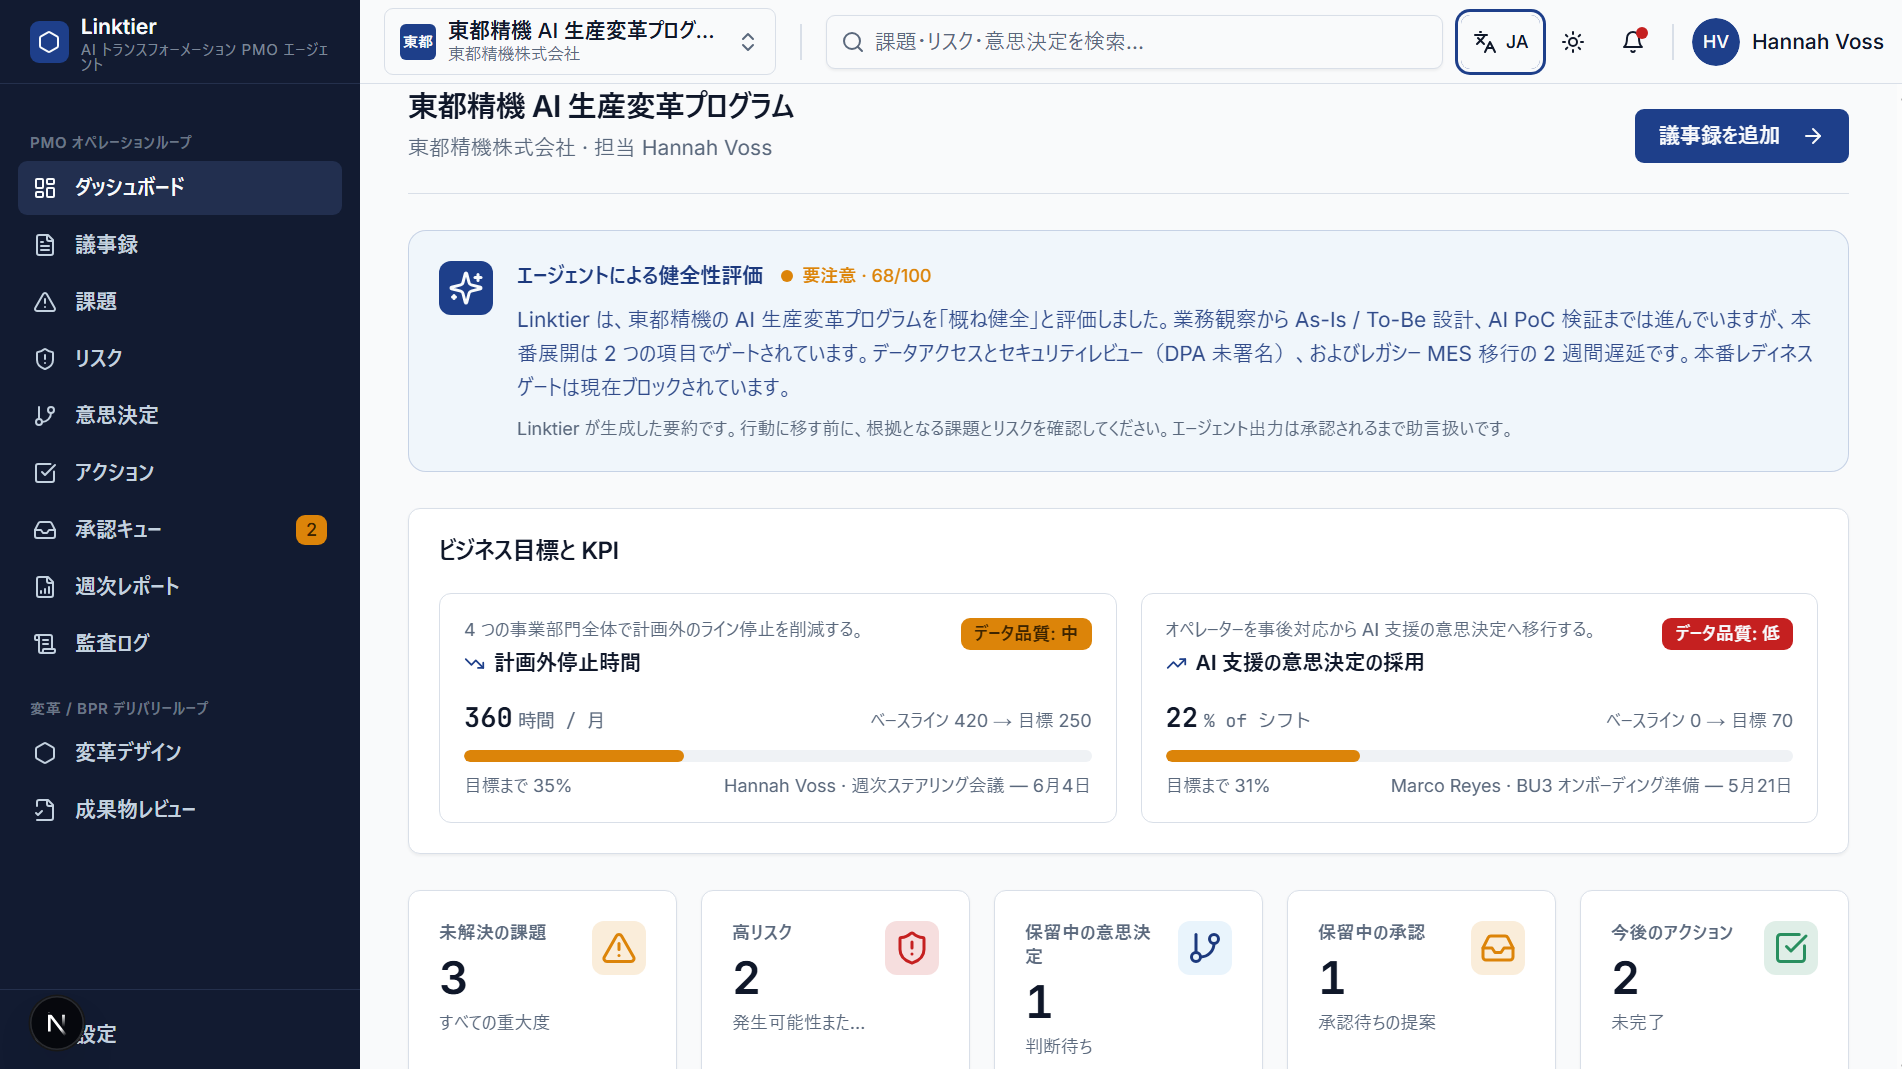This screenshot has width=1902, height=1069.
Task: Click ベースライン 0 → 目標 70 text
Action: tap(1699, 721)
